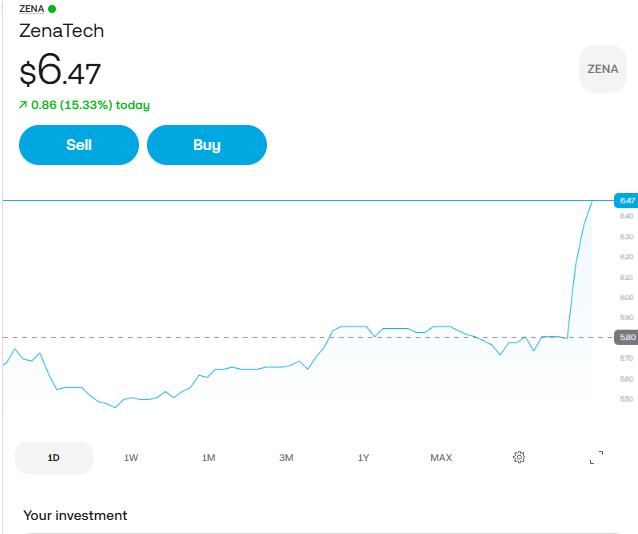This screenshot has height=534, width=638.
Task: Expand chart to fullscreen
Action: pos(596,457)
